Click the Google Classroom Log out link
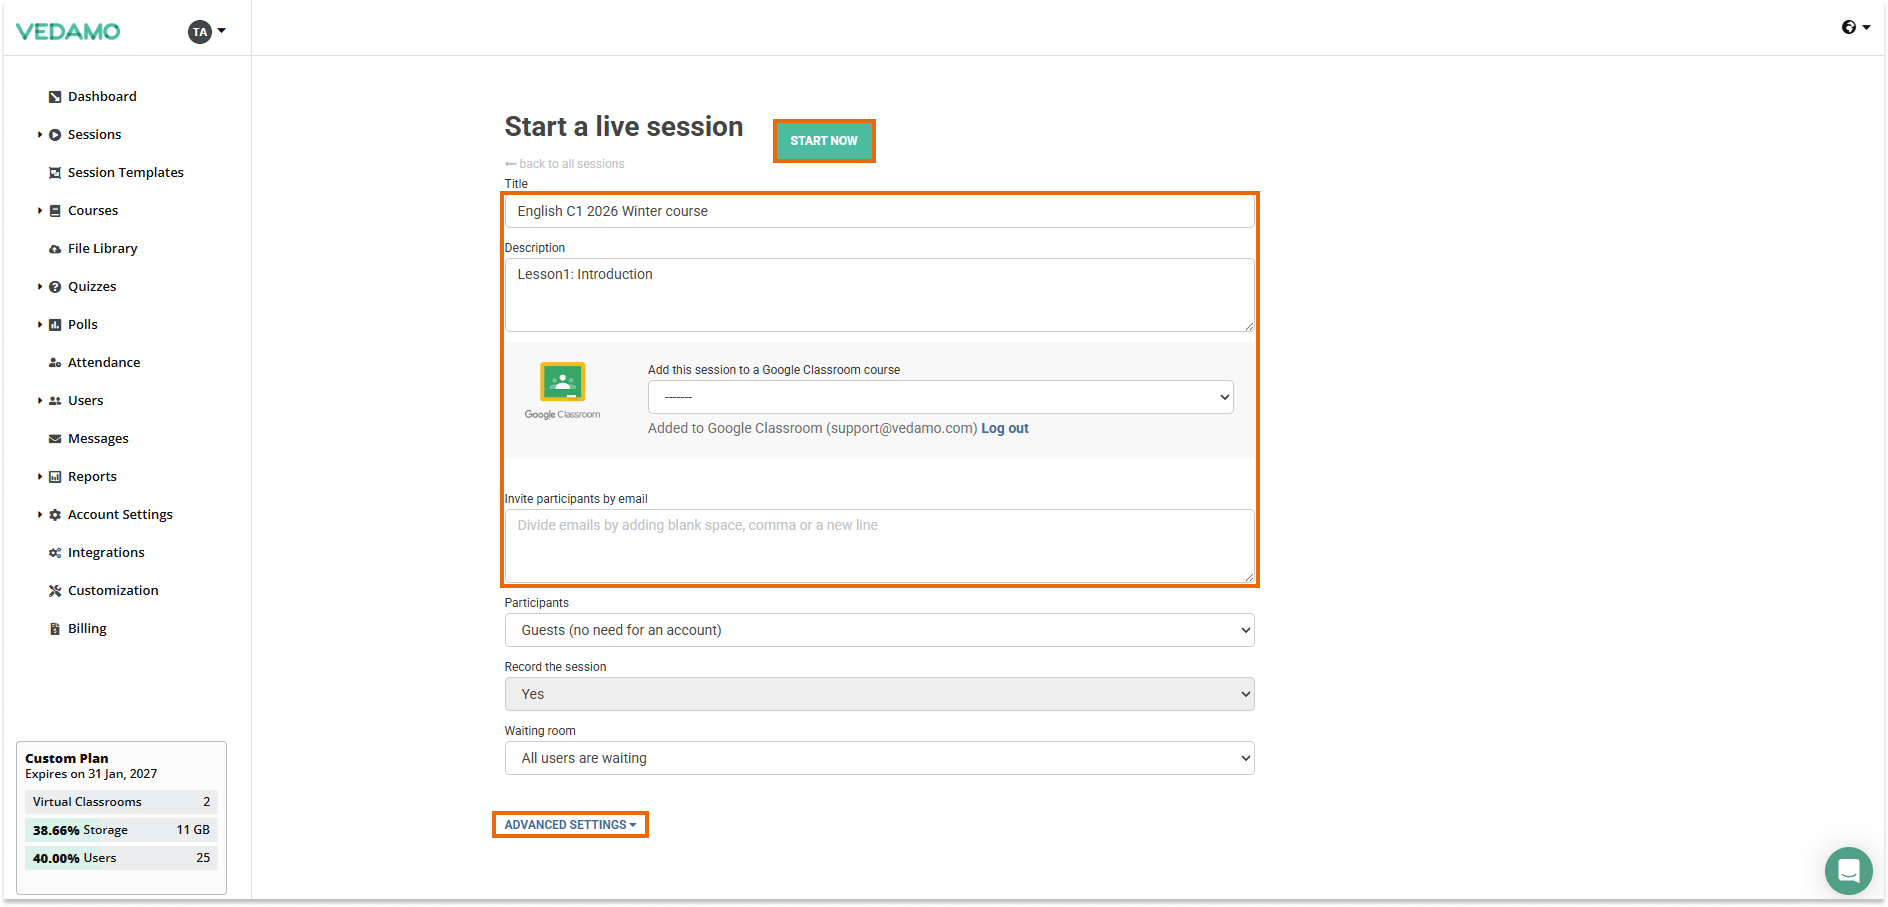The image size is (1888, 907). tap(1005, 428)
